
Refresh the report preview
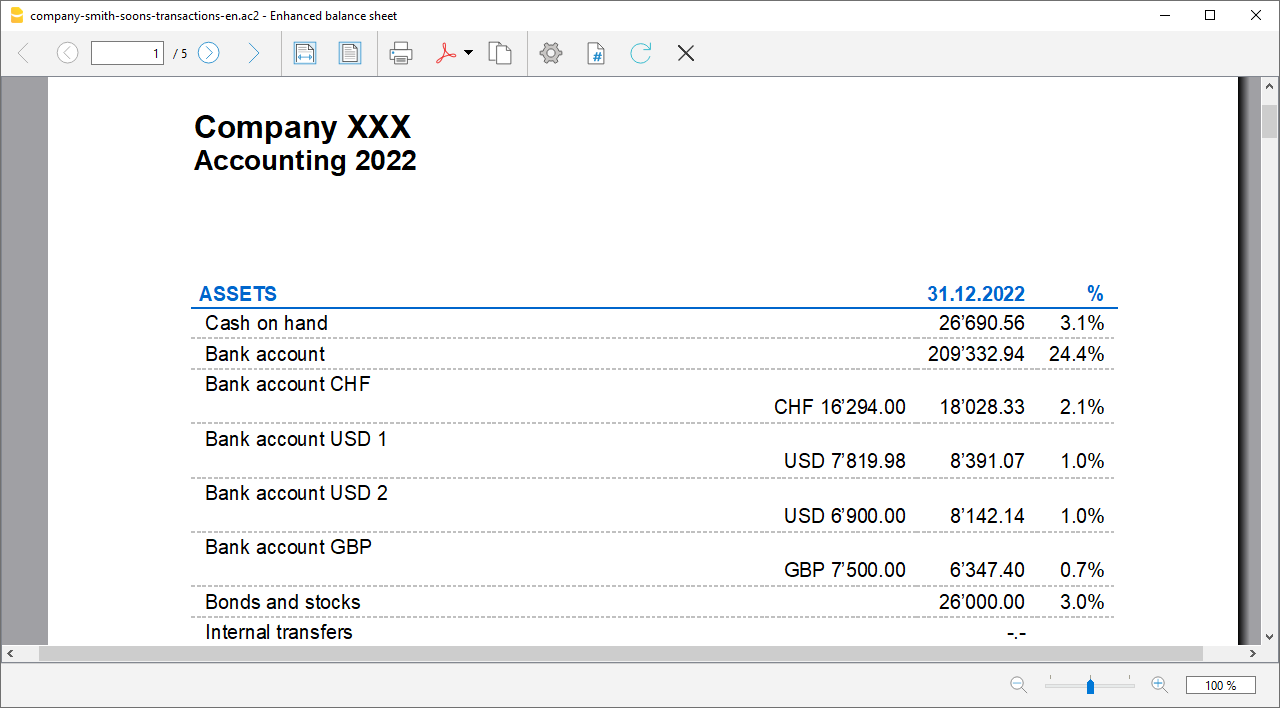640,53
